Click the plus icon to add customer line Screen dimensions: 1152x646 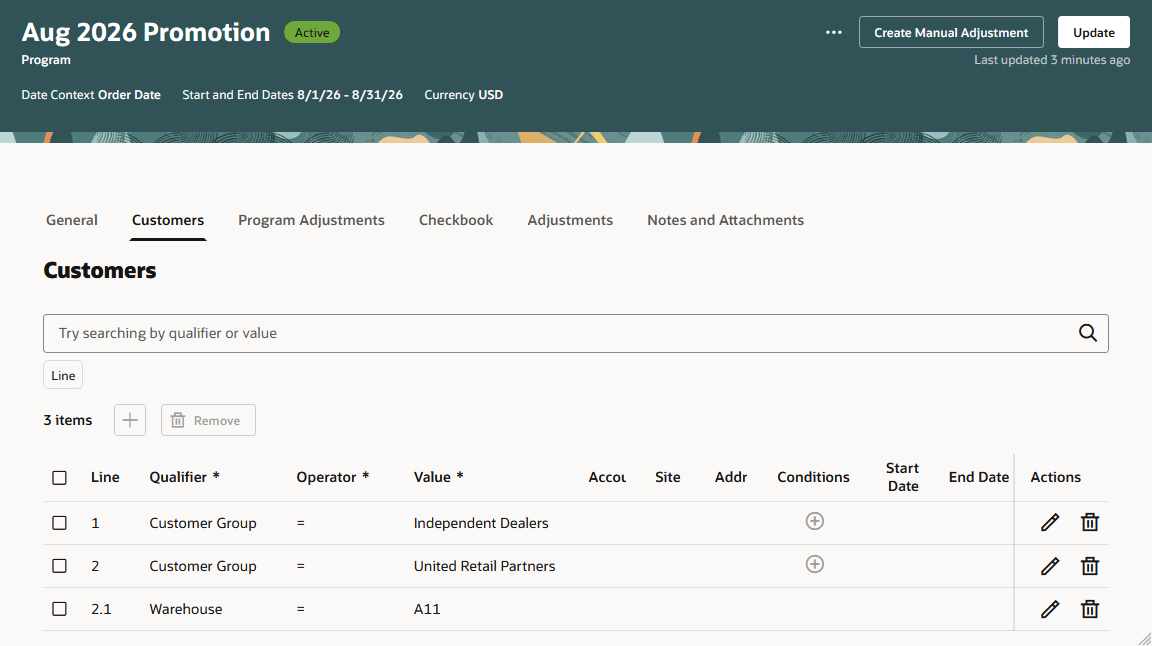[x=130, y=420]
